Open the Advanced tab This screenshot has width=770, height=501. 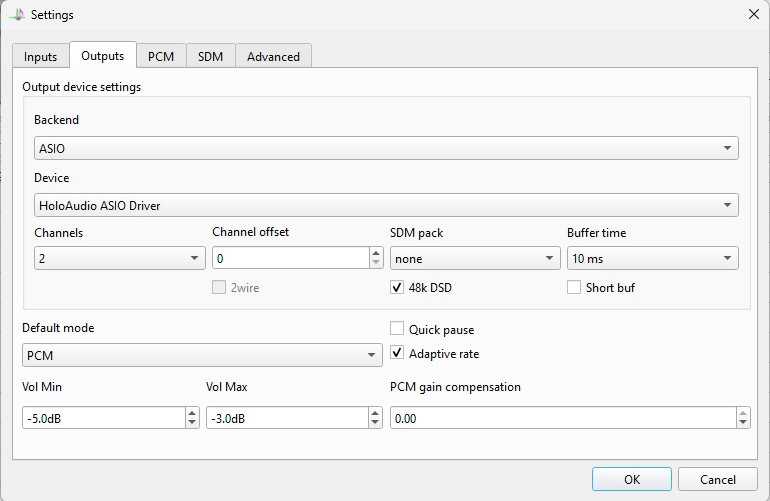[x=273, y=56]
